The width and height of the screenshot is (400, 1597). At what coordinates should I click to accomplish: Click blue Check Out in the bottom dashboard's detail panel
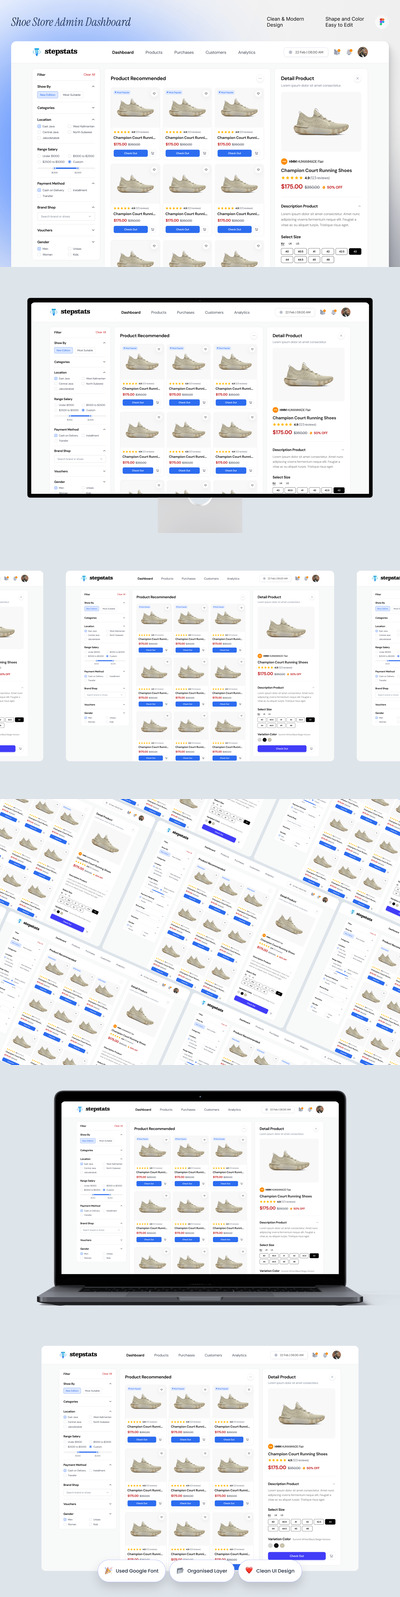pyautogui.click(x=297, y=1556)
